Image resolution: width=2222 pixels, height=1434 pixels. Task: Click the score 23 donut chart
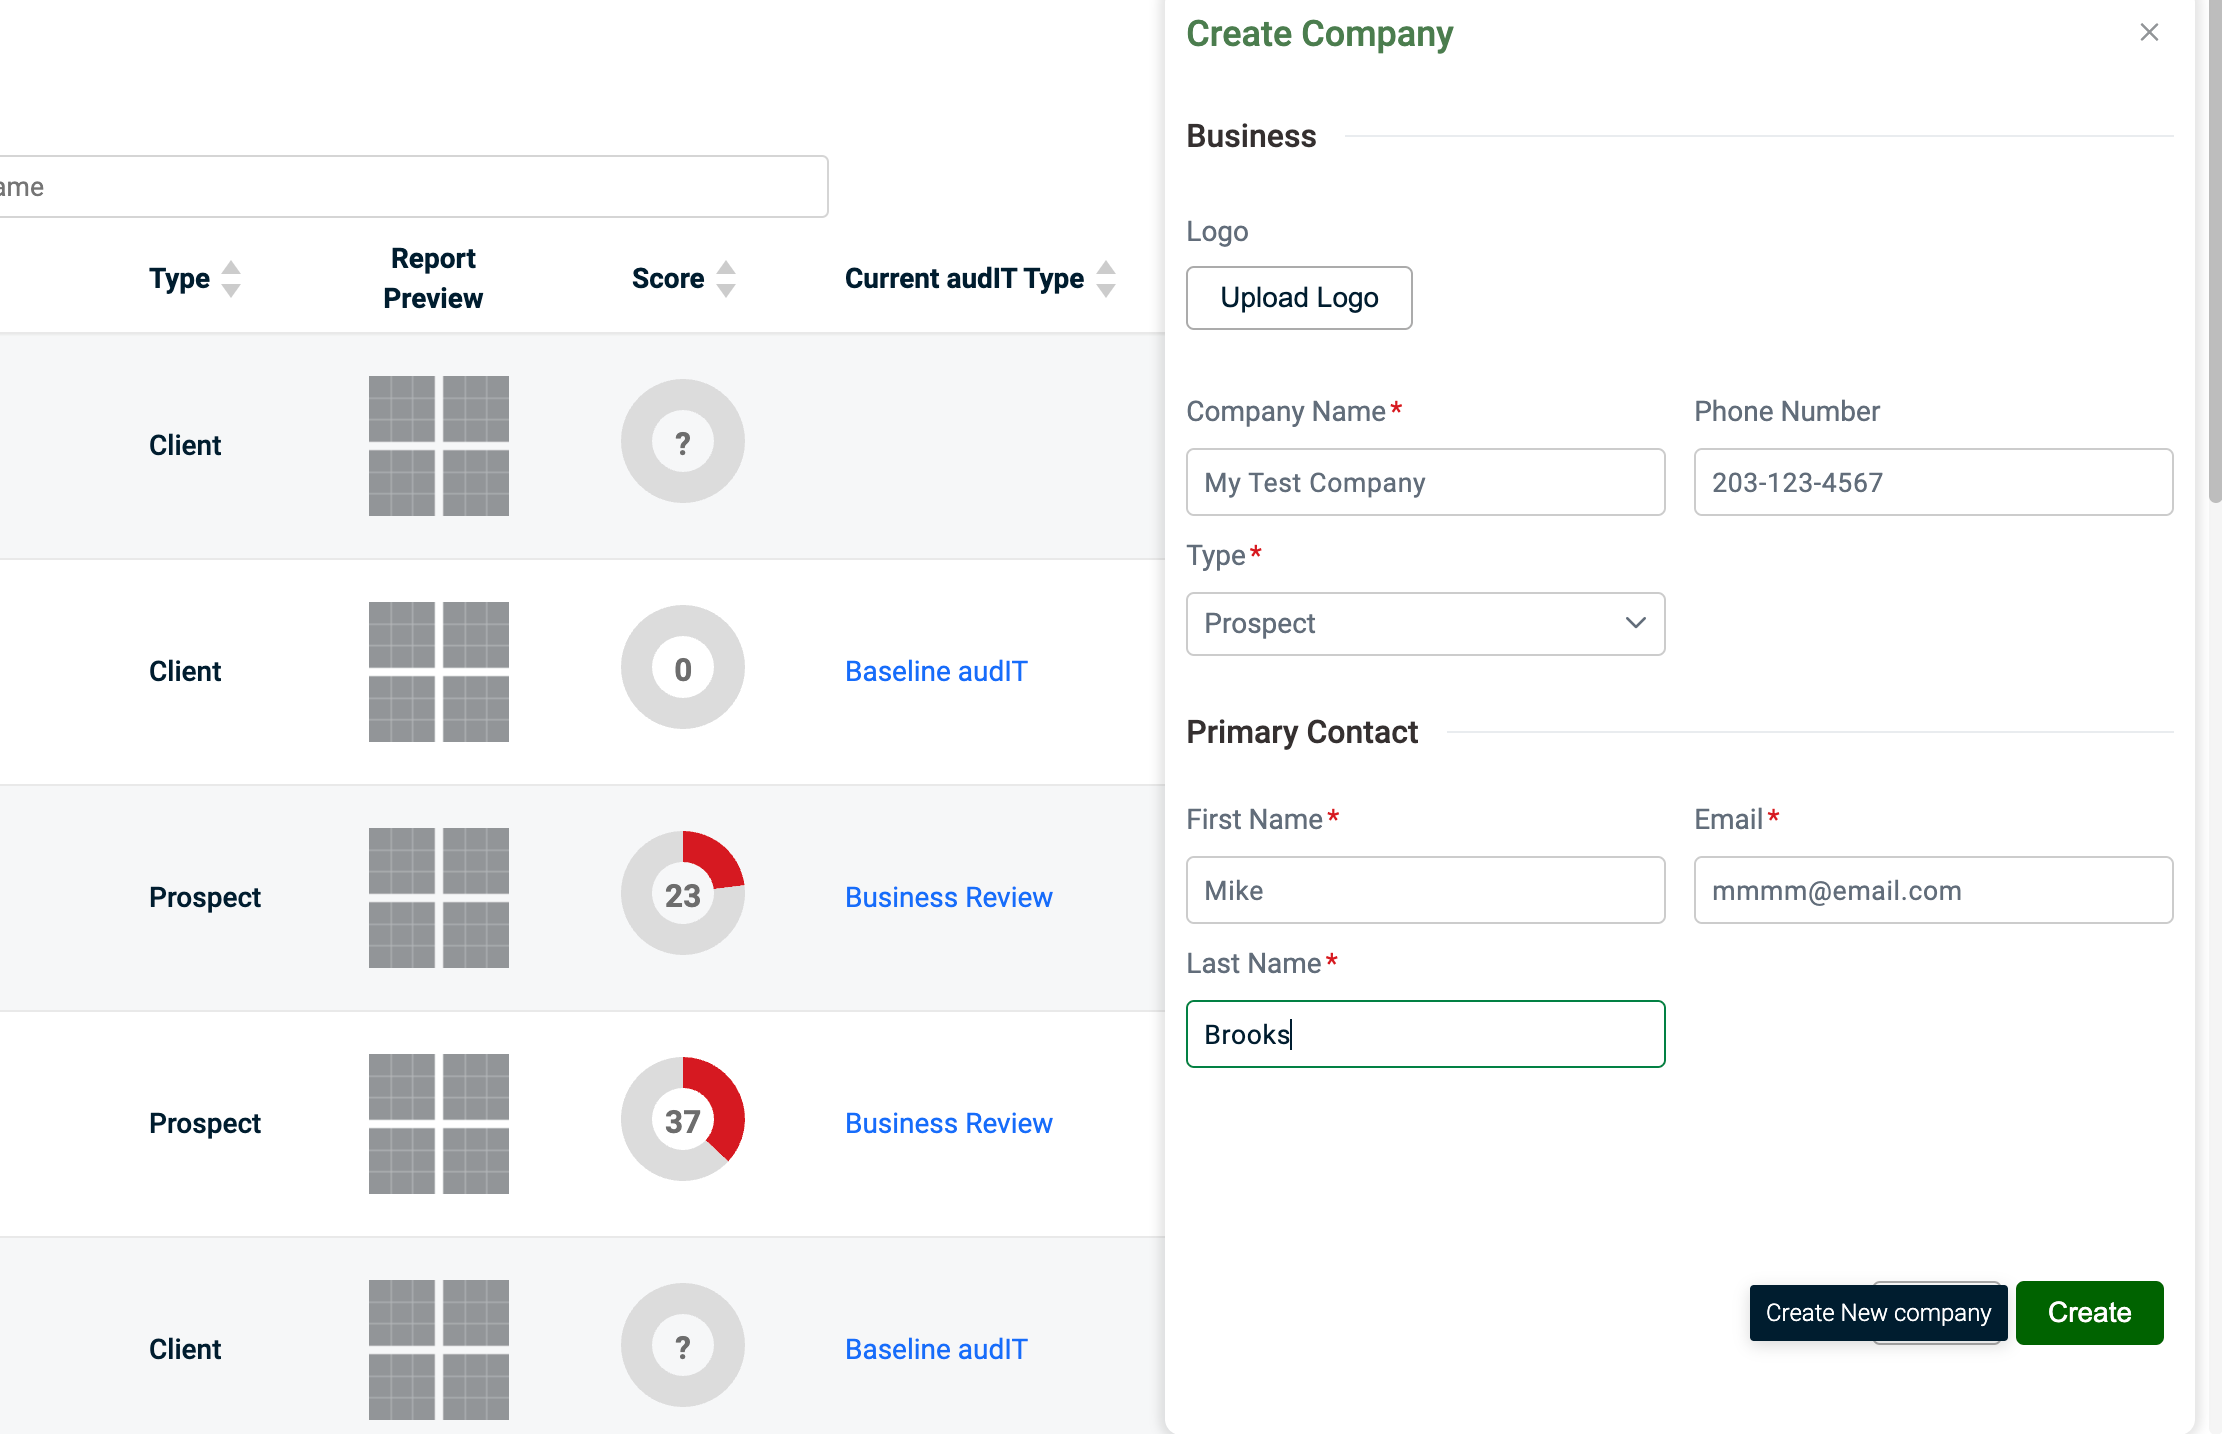coord(683,893)
